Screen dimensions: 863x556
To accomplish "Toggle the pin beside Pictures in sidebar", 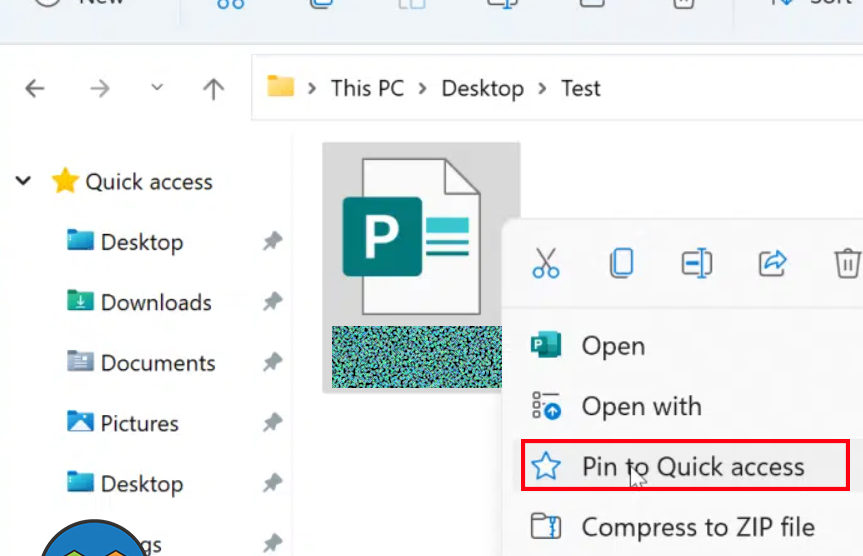I will pos(272,423).
